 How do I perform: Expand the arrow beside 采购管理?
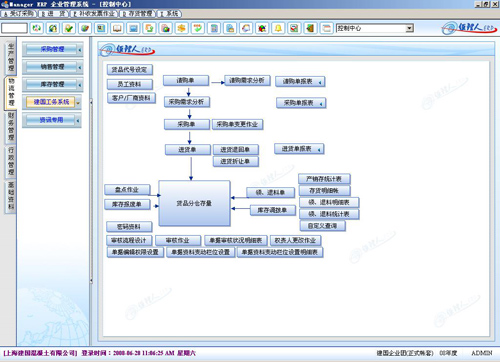pos(80,50)
